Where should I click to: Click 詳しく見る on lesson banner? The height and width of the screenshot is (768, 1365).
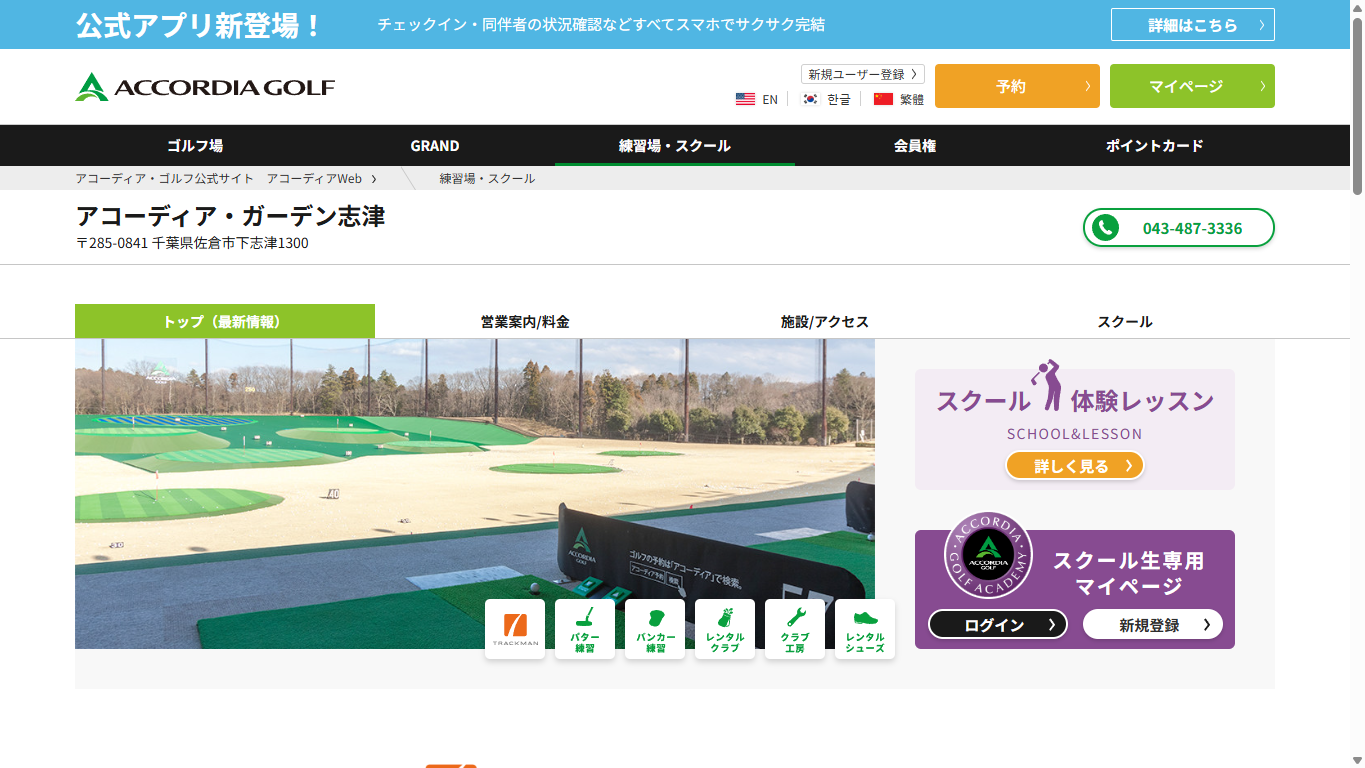point(1075,466)
